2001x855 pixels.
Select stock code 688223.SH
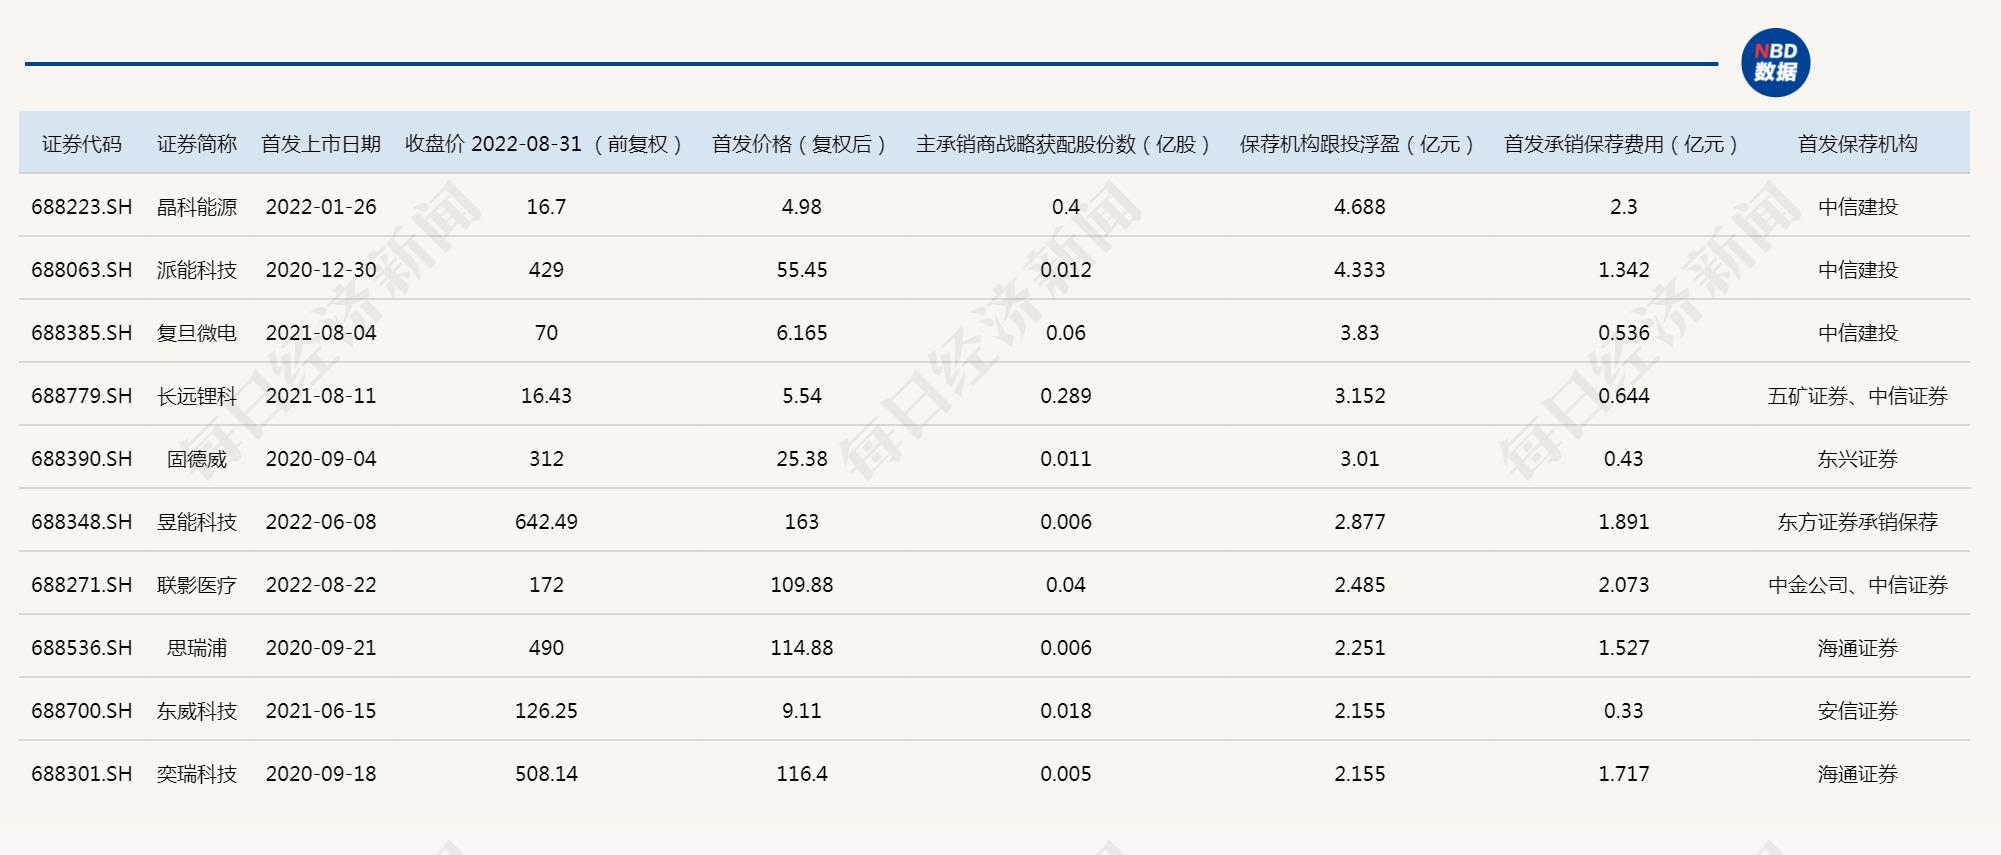[82, 207]
